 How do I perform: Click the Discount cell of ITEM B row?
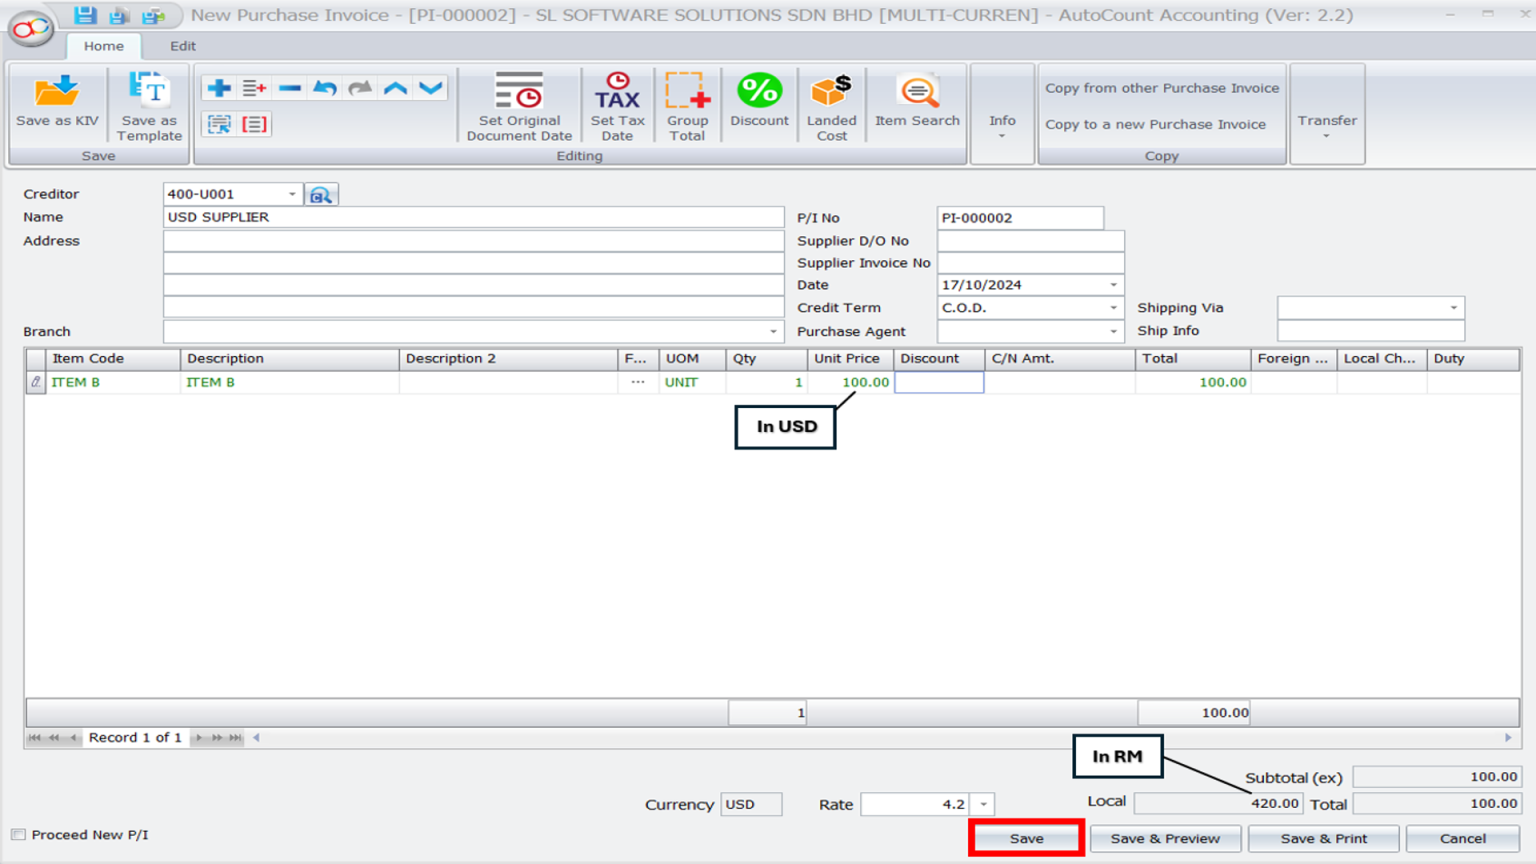[939, 382]
